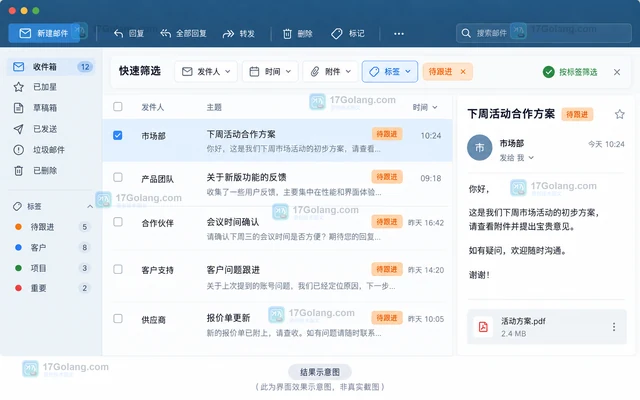640x400 pixels.
Task: Open the 草稿箱 drafts folder
Action: (51, 108)
